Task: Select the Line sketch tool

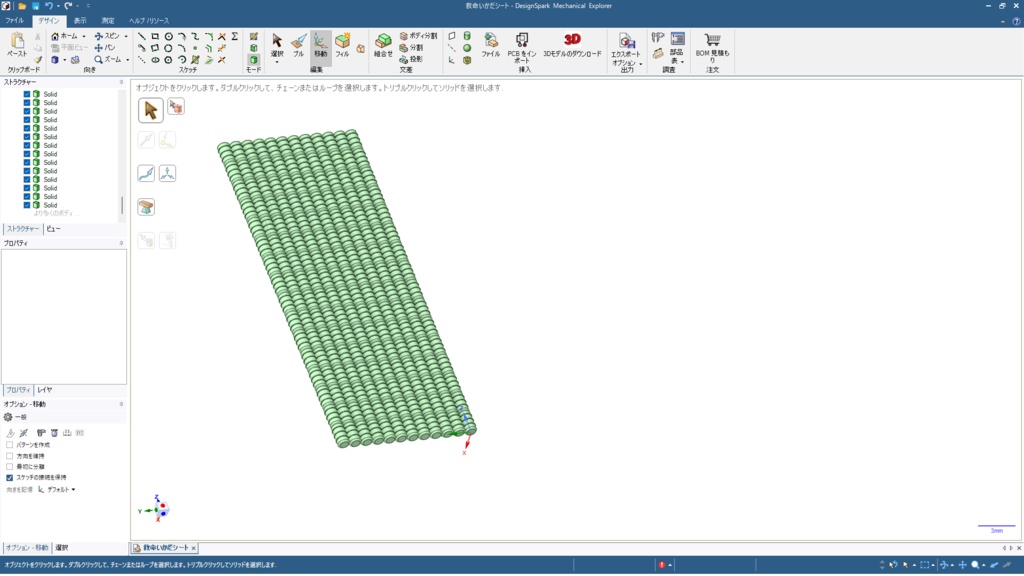Action: 141,37
